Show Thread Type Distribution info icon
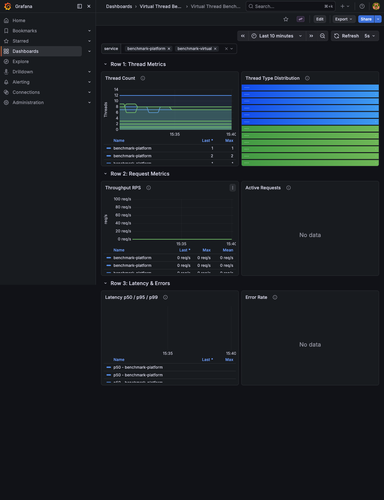The image size is (384, 500). pos(307,78)
